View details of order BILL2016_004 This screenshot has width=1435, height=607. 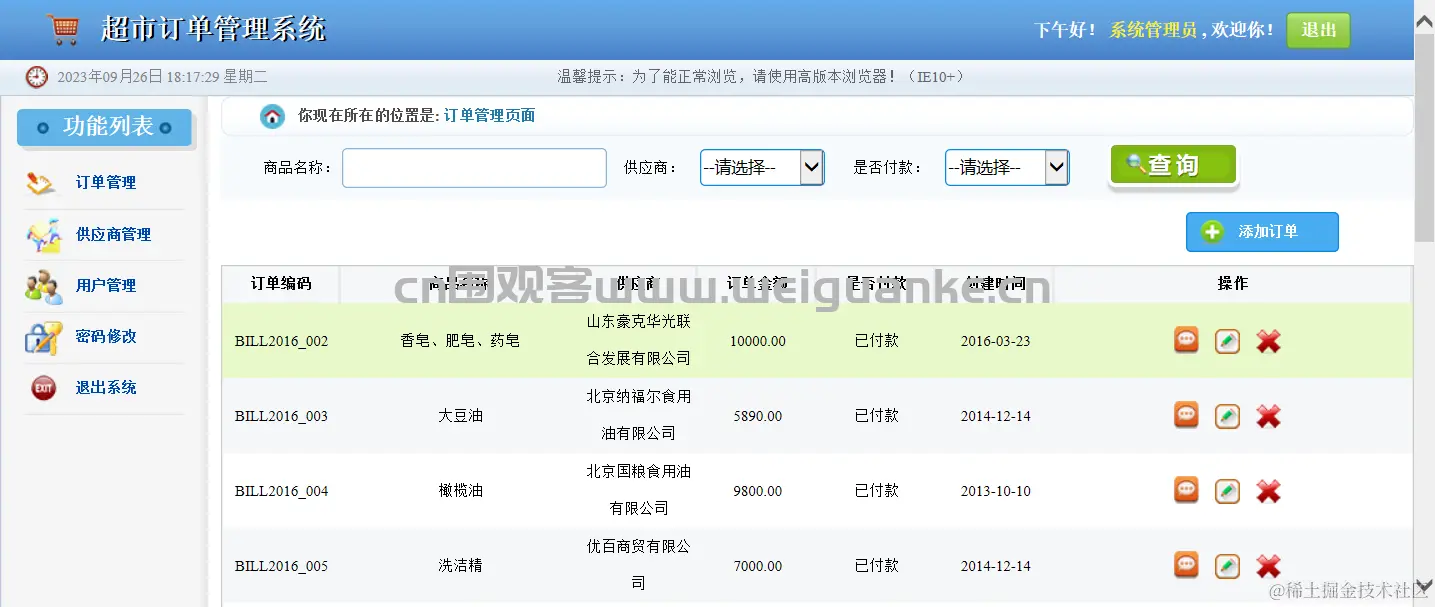(1186, 490)
